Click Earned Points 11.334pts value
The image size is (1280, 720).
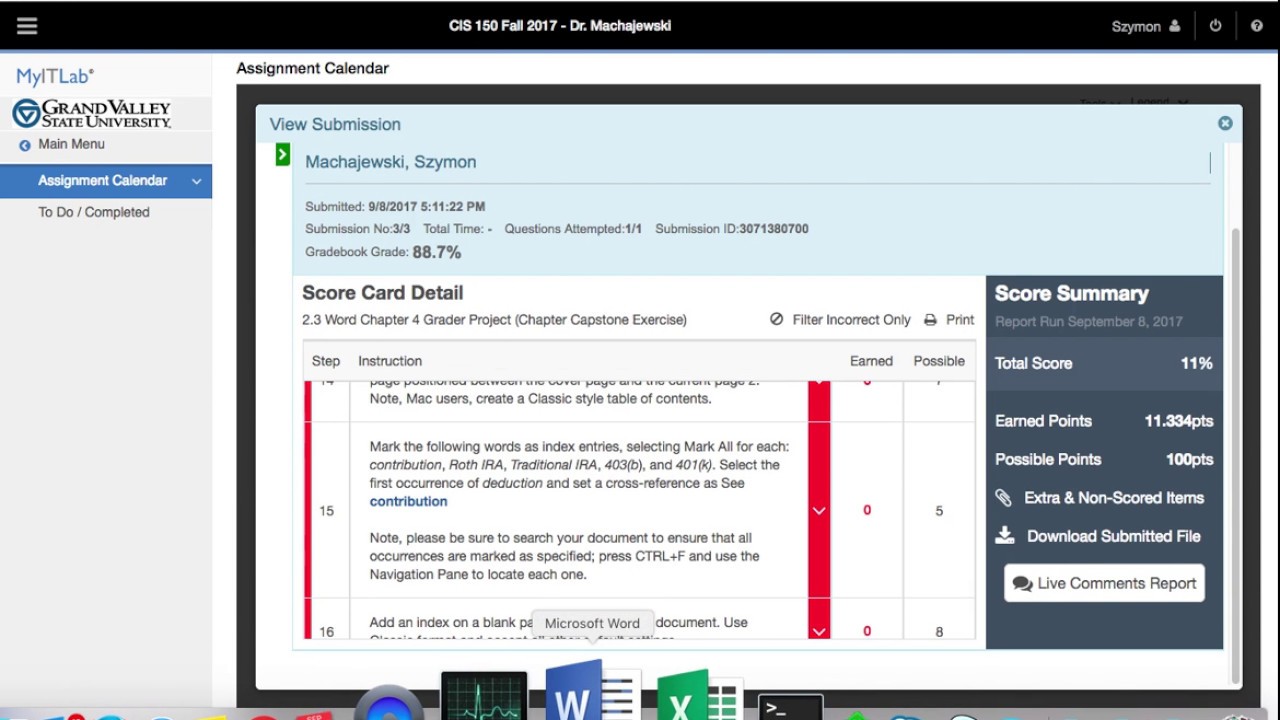tap(1179, 421)
